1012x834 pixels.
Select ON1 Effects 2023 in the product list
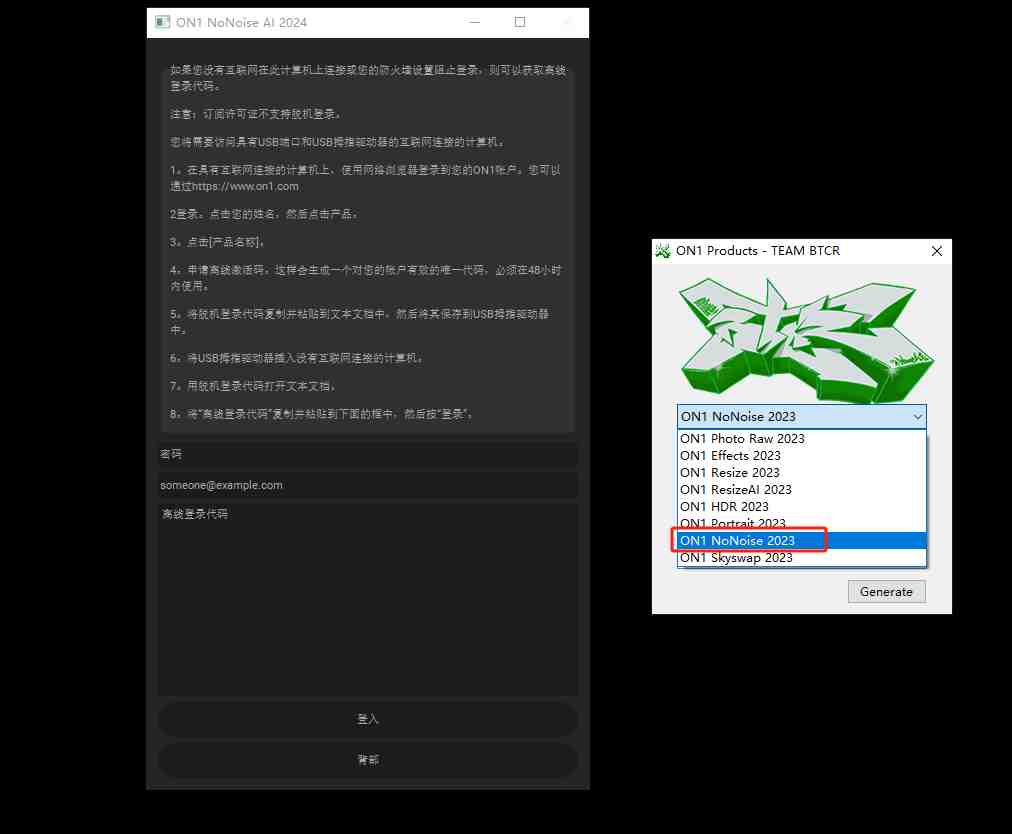[x=731, y=455]
